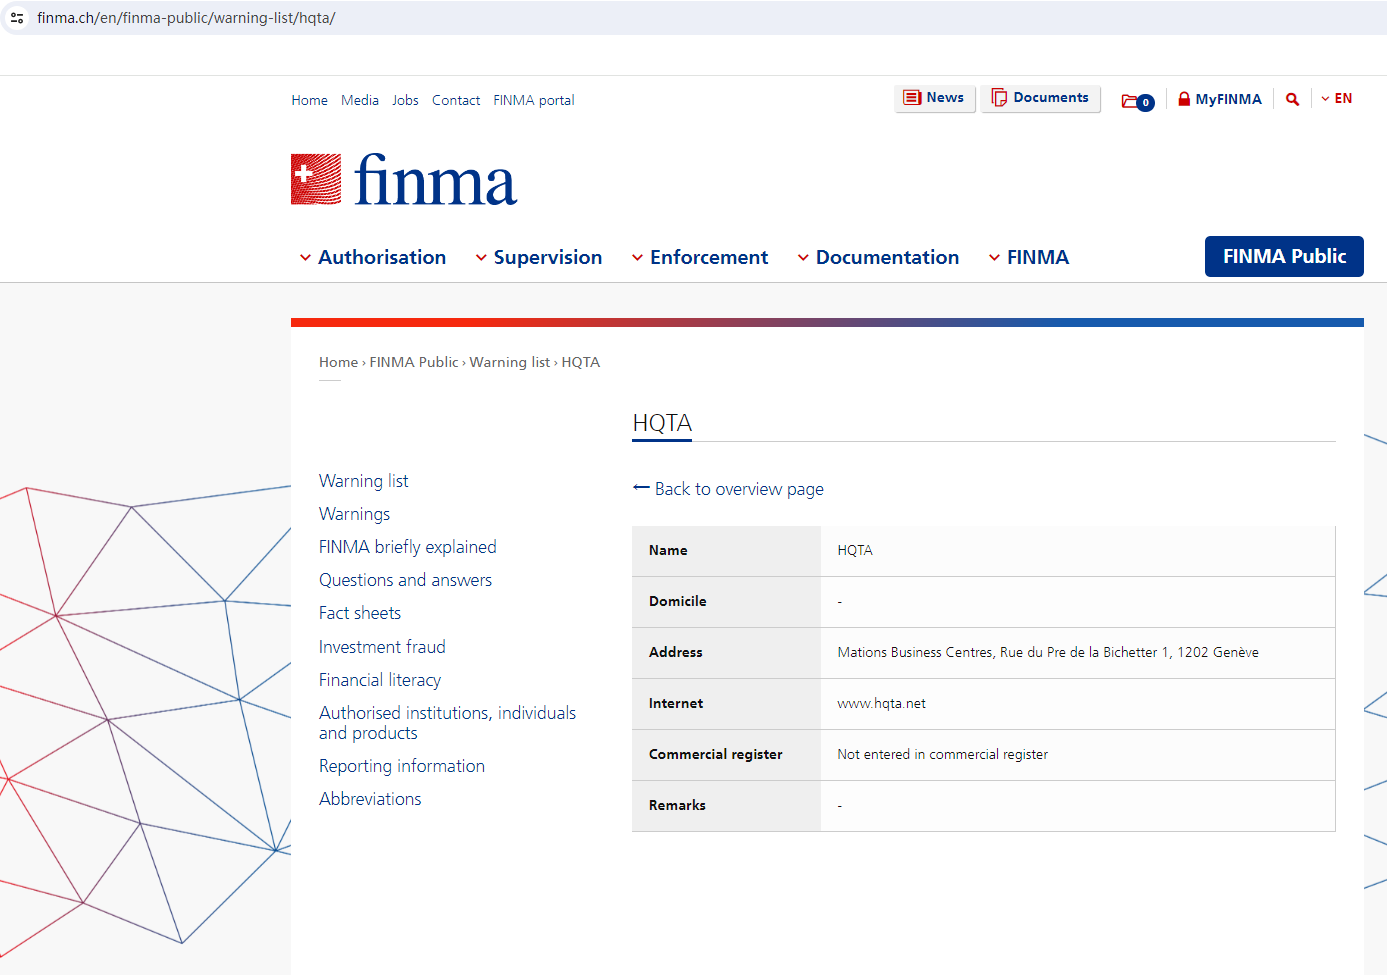Click the Internet row label
Image resolution: width=1387 pixels, height=975 pixels.
[x=676, y=703]
